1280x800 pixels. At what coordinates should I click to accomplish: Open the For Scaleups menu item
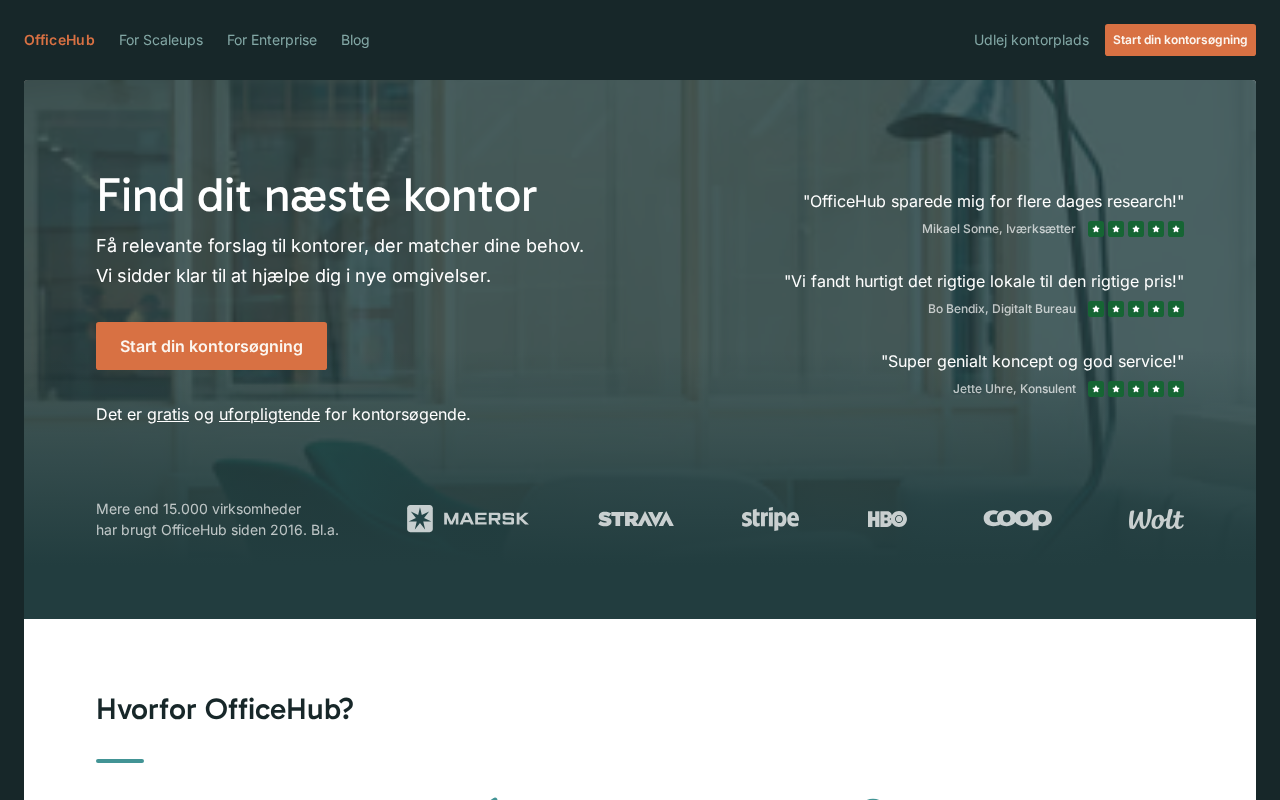(161, 40)
